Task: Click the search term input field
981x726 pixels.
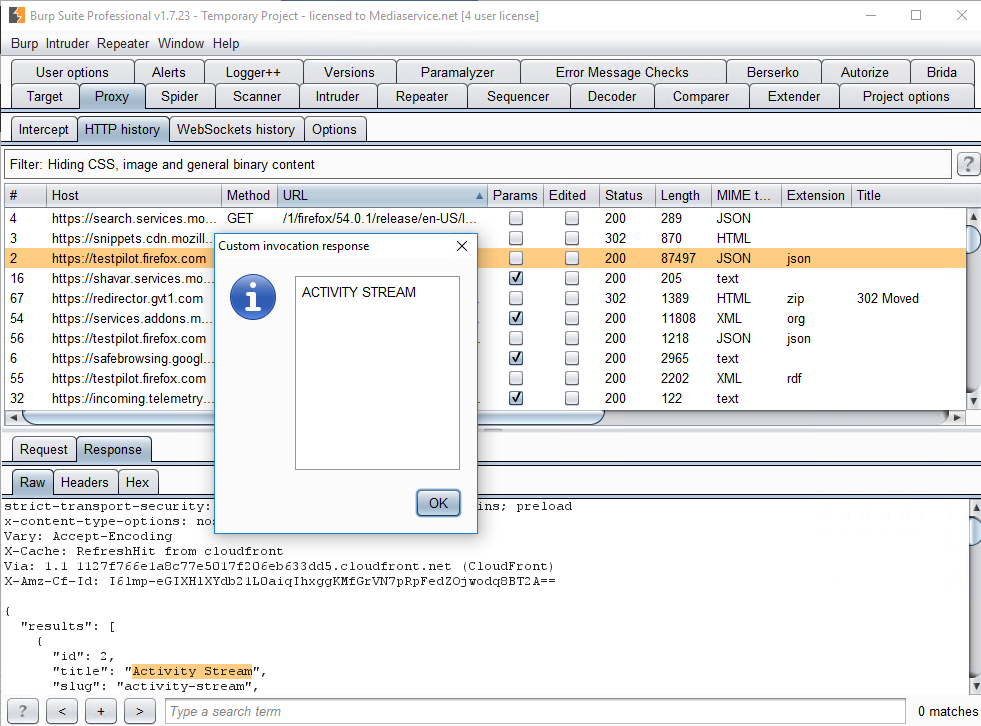Action: pyautogui.click(x=535, y=711)
